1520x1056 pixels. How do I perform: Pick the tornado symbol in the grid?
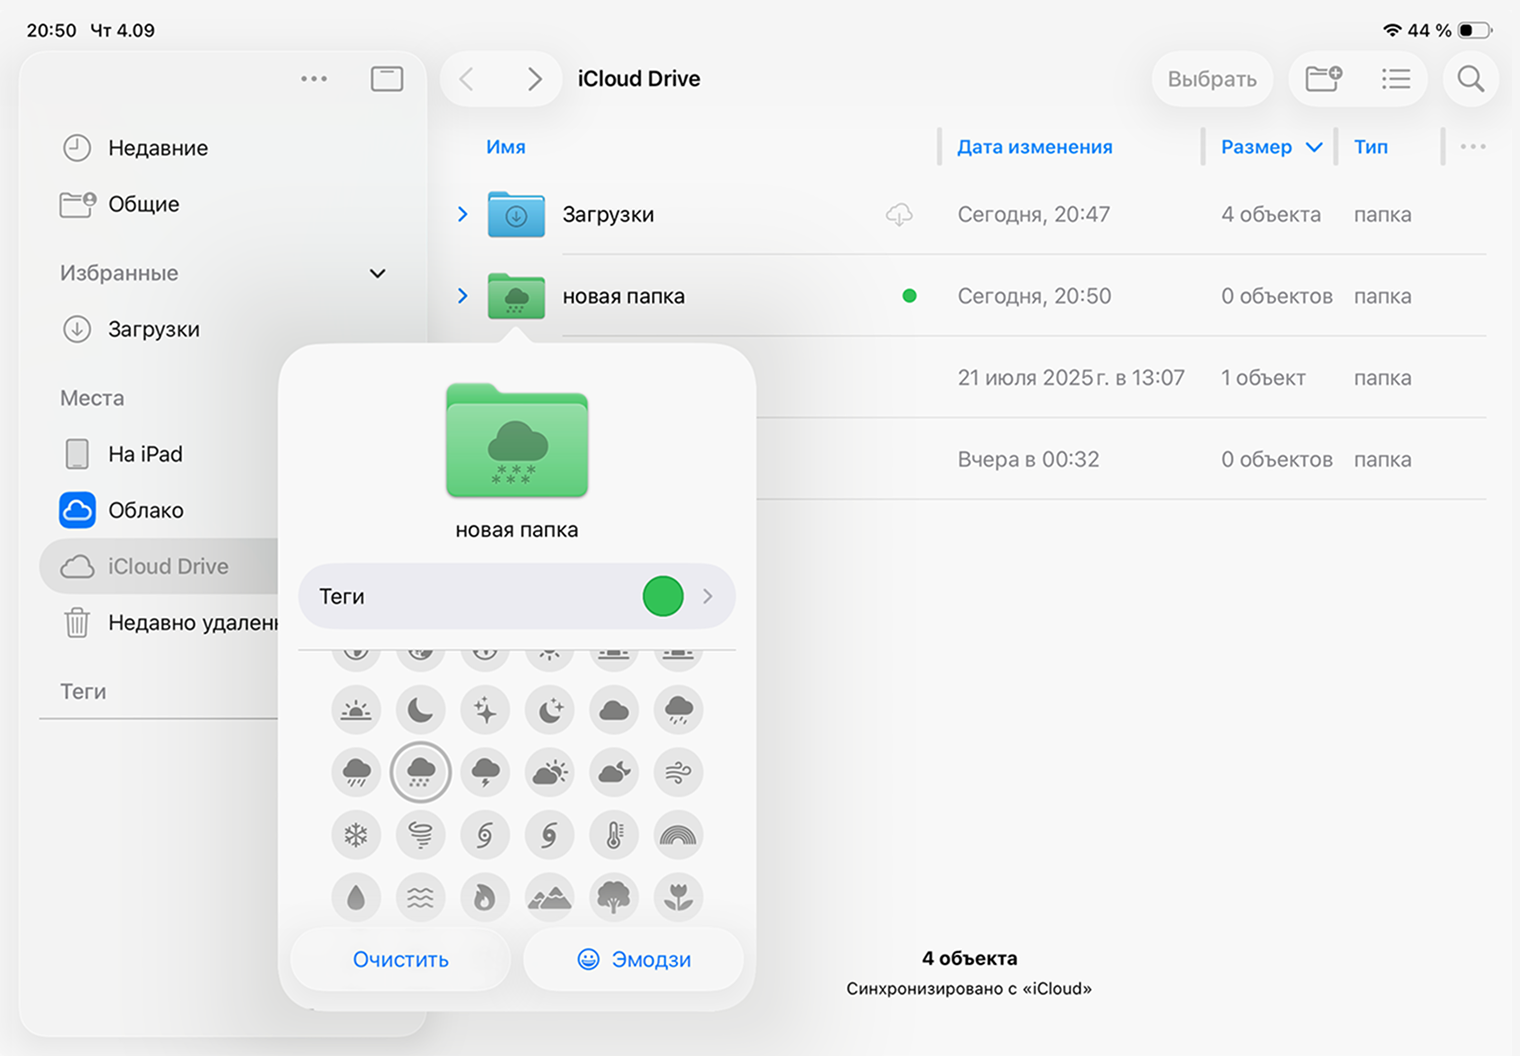pos(421,835)
